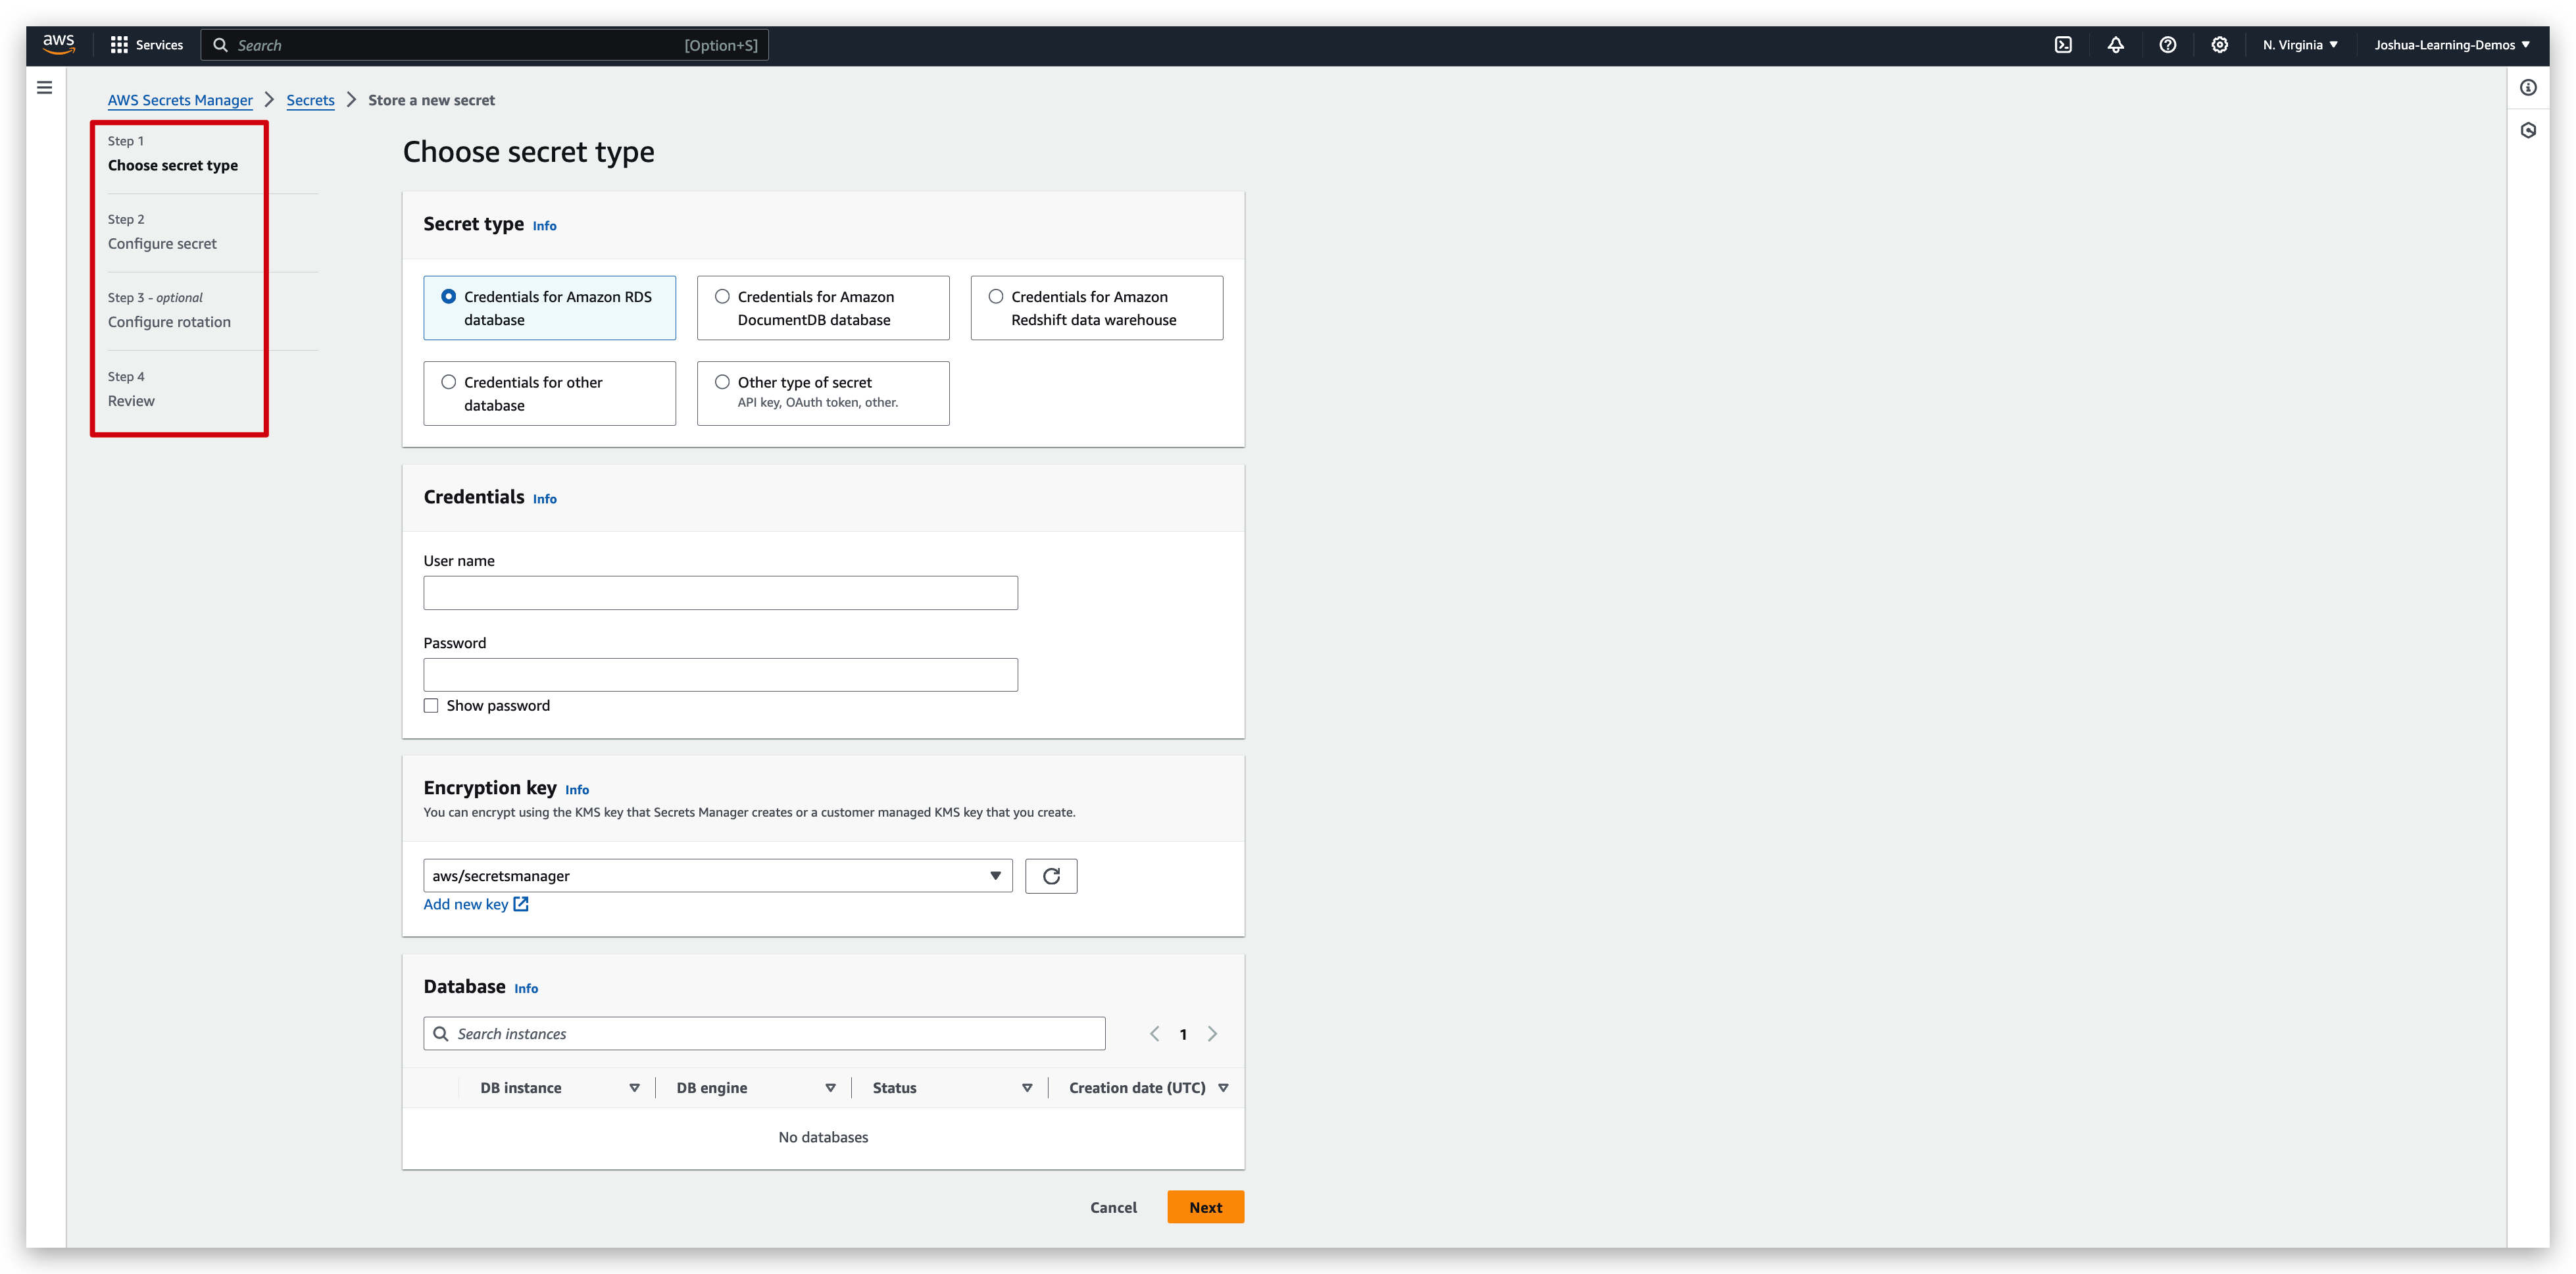The height and width of the screenshot is (1274, 2576).
Task: Click the Next button
Action: coord(1205,1207)
